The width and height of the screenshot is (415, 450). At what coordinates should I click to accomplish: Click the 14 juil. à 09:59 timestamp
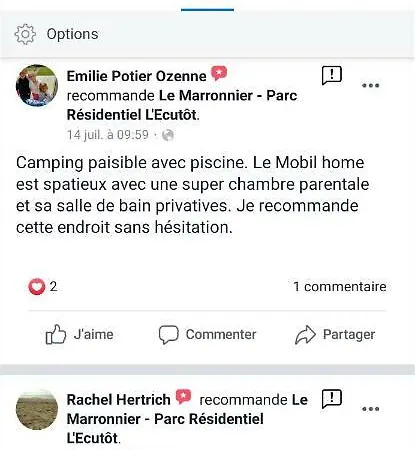coord(108,135)
